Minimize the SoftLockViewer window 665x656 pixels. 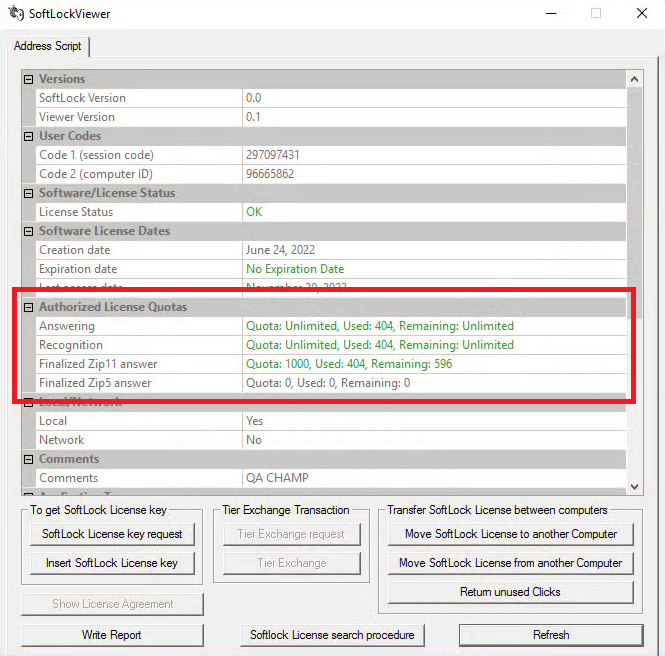551,13
